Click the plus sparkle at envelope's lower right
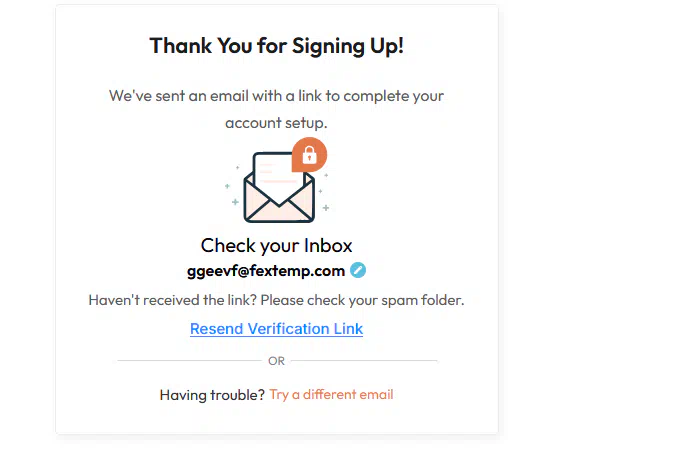This screenshot has width=691, height=476. point(326,208)
